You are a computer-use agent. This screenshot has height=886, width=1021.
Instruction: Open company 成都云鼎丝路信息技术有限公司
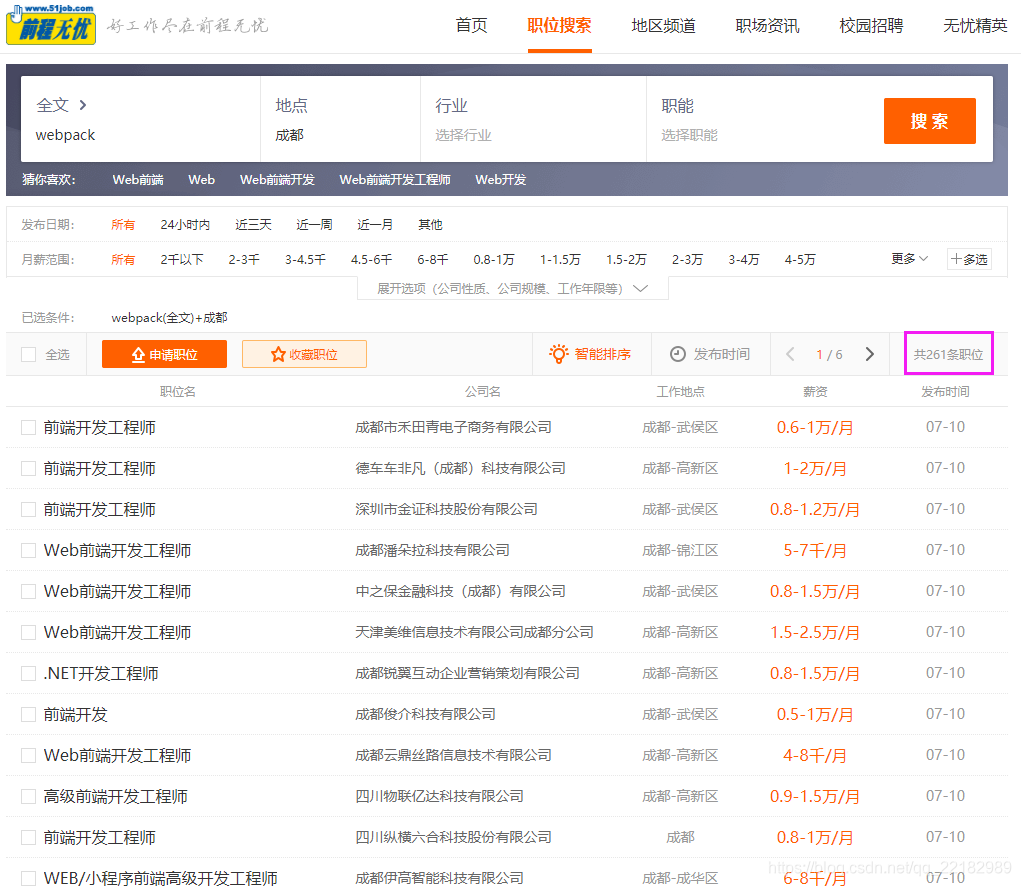tap(453, 755)
